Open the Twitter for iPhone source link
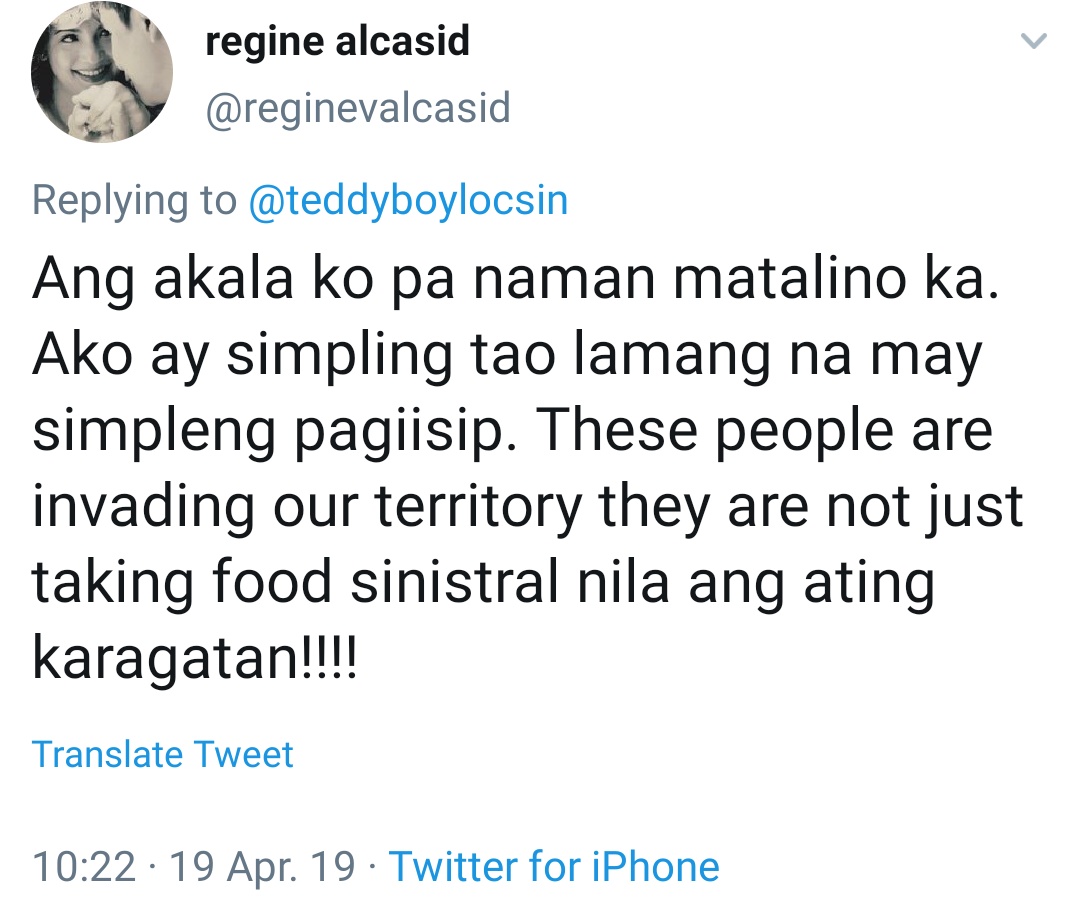 click(x=553, y=866)
